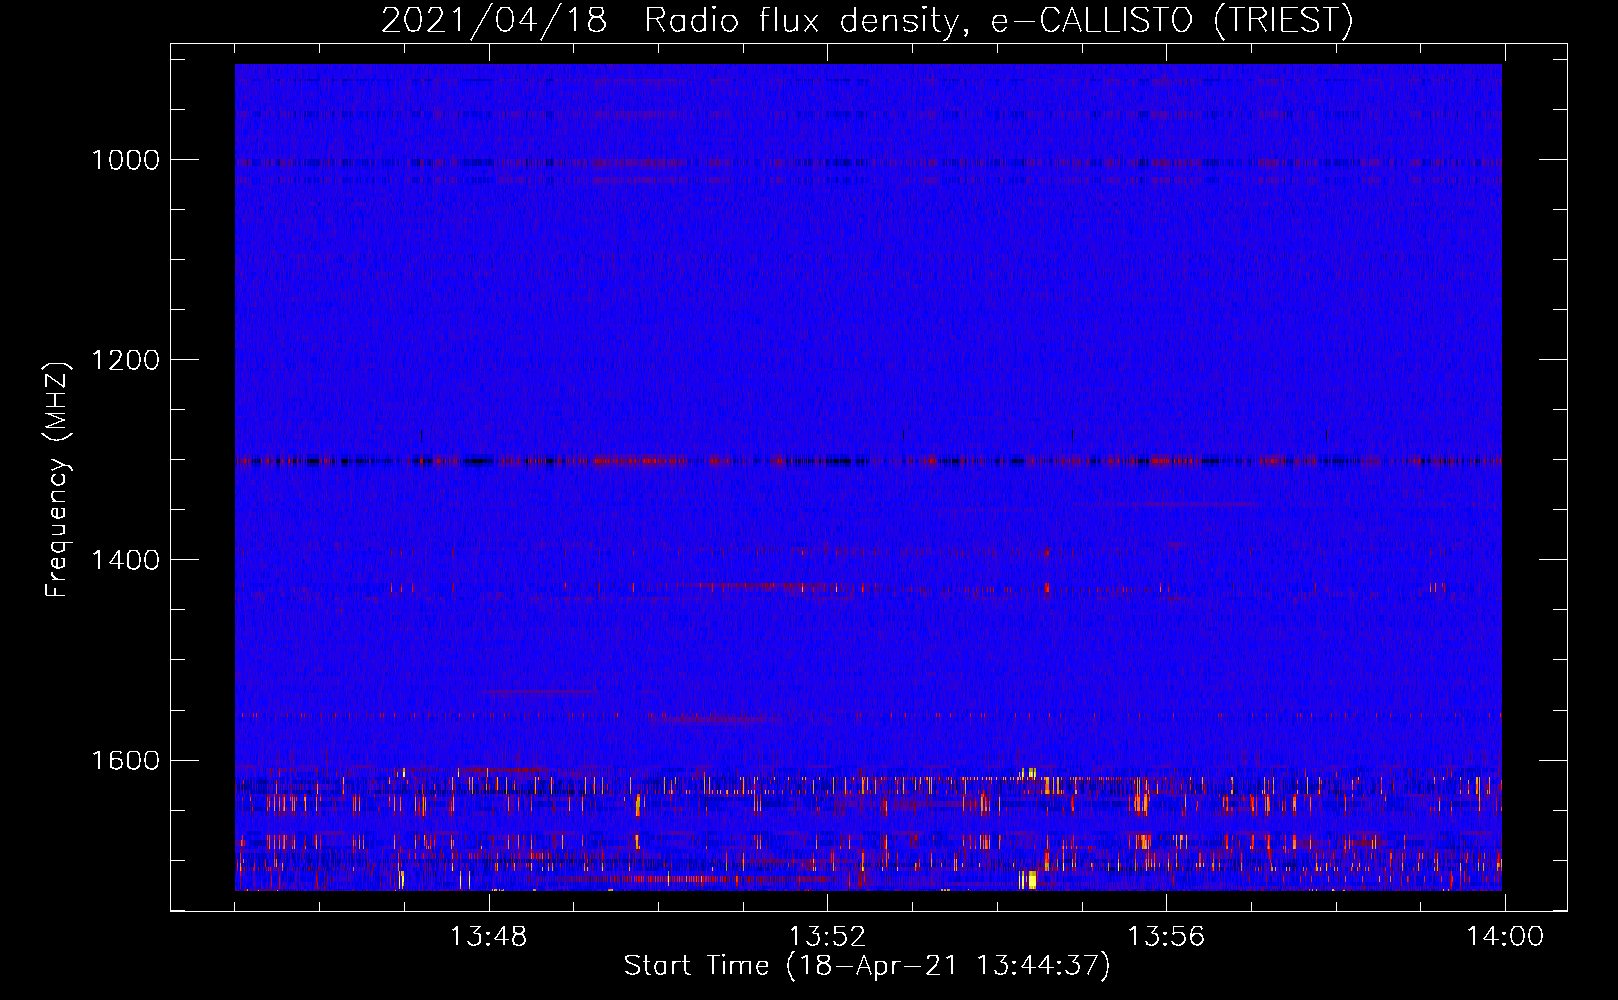Click the 13:56 time tick label
The image size is (1618, 1000).
[1166, 937]
